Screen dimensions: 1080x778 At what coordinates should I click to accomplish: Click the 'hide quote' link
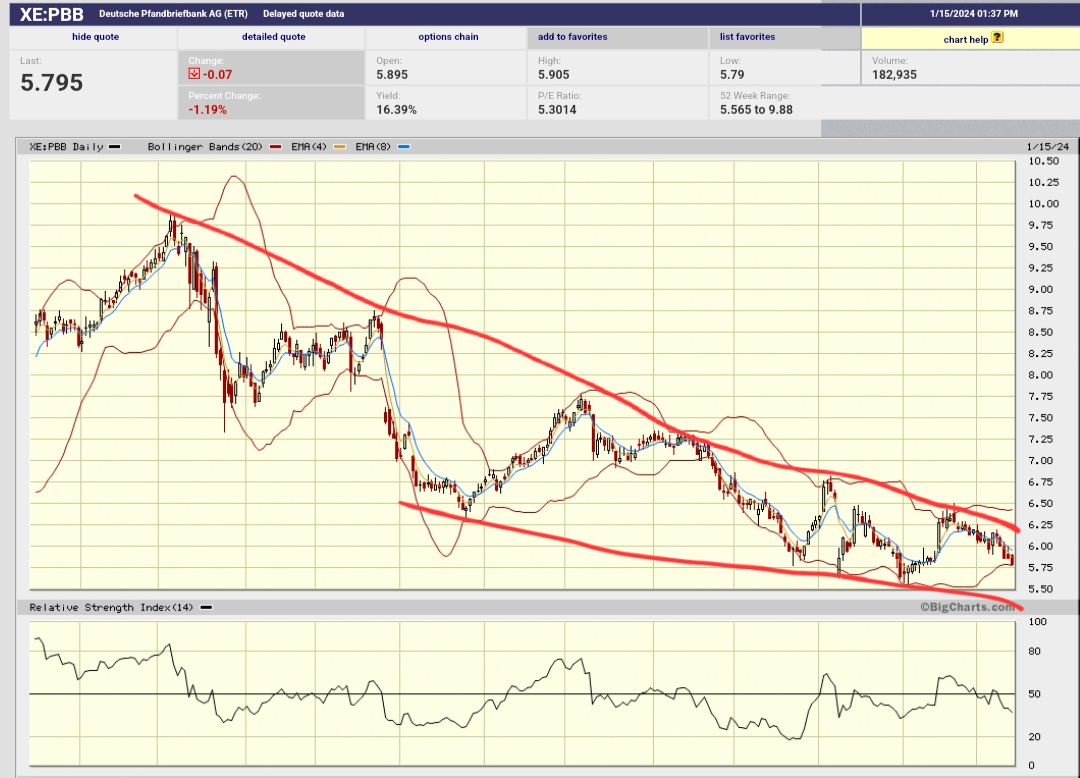click(95, 36)
